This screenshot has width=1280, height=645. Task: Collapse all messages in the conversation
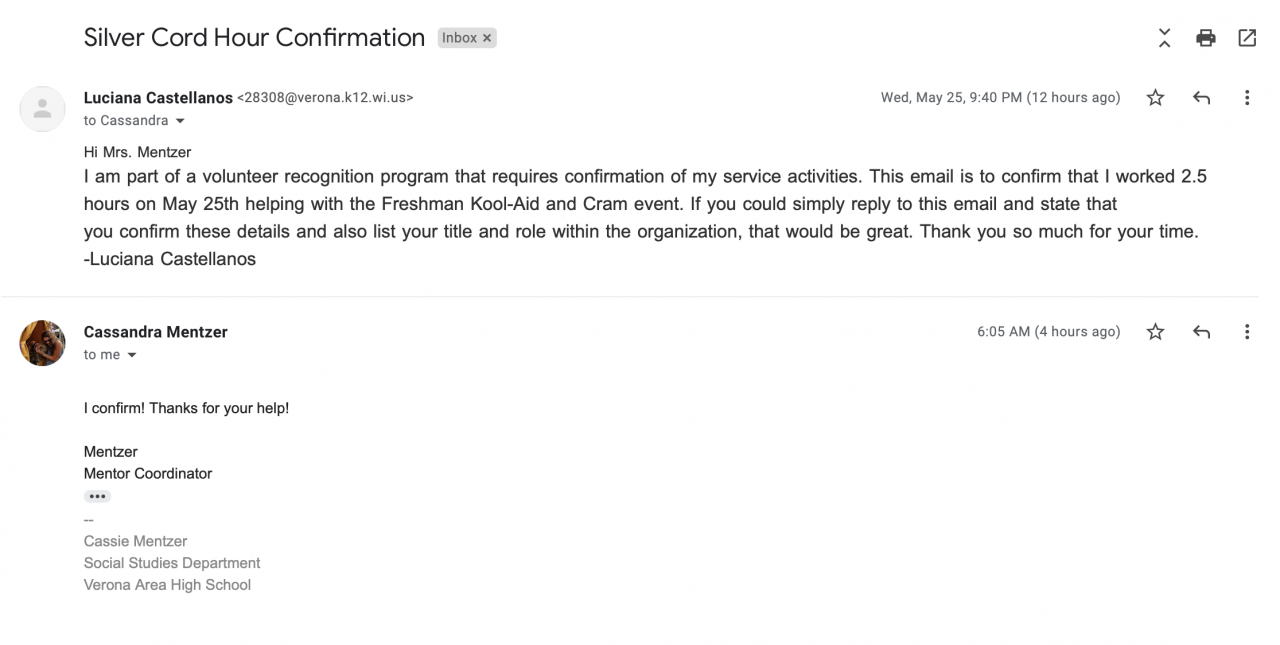(1164, 38)
